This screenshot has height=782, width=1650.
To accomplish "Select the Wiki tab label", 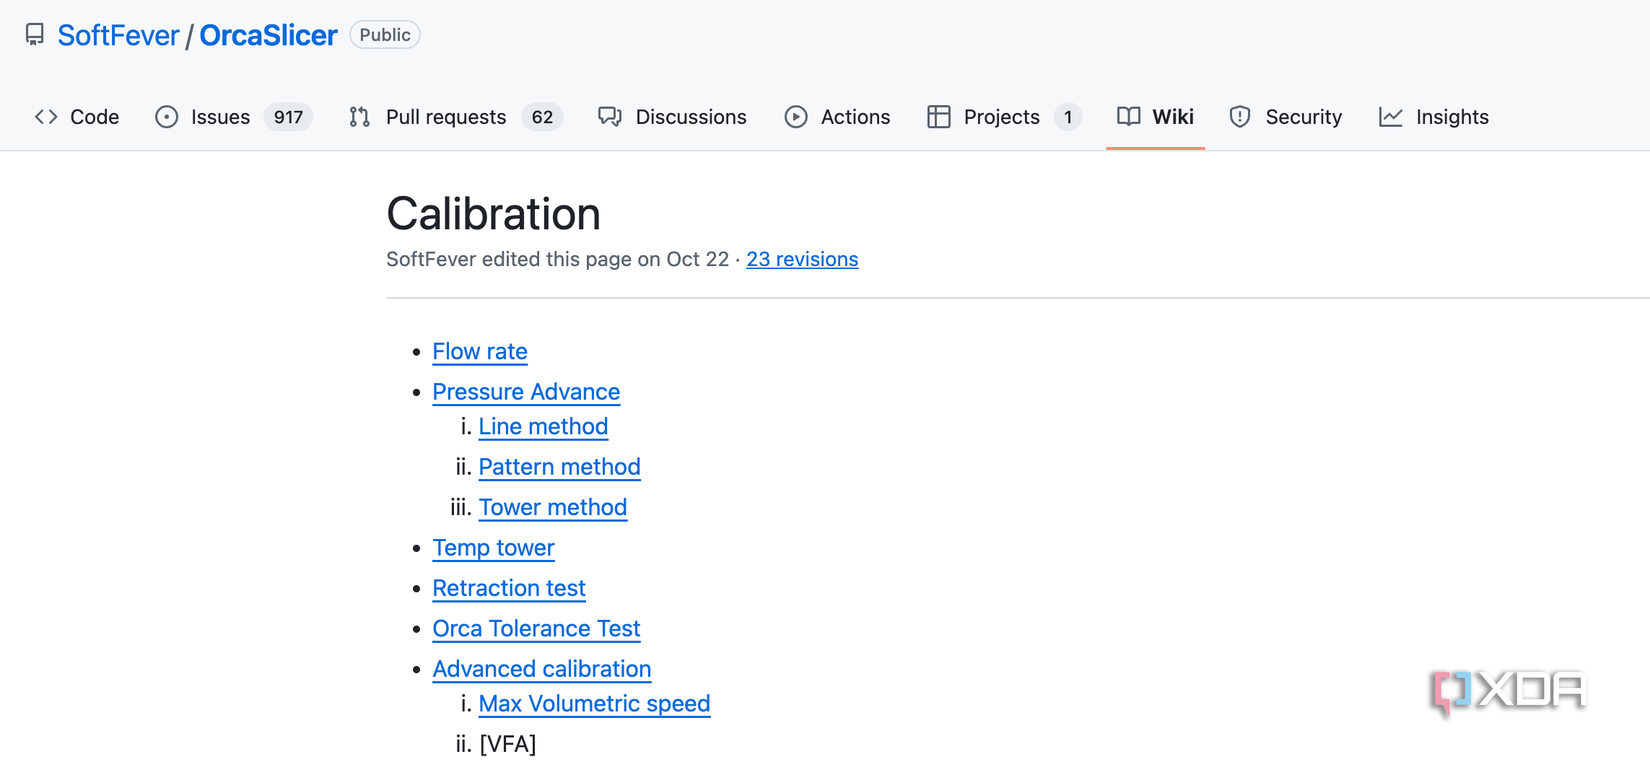I will [1173, 117].
